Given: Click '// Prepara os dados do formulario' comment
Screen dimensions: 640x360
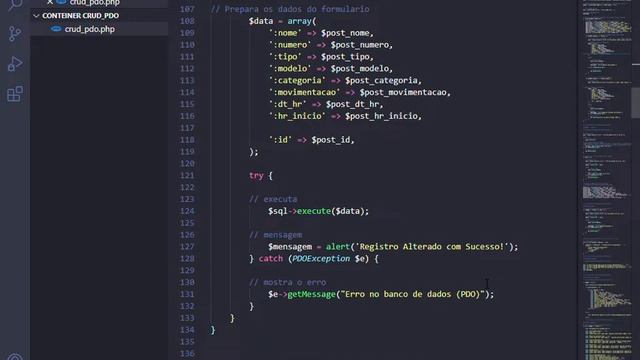Looking at the screenshot, I should click(290, 9).
